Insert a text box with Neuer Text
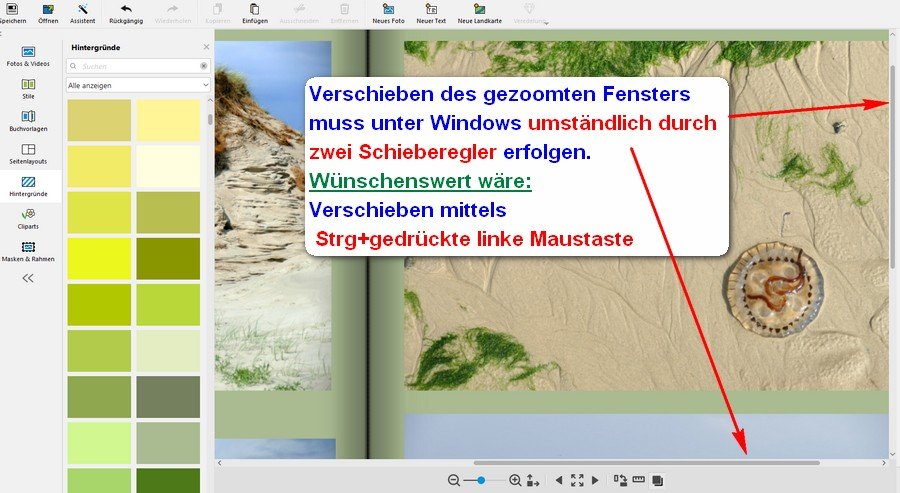 (x=431, y=9)
